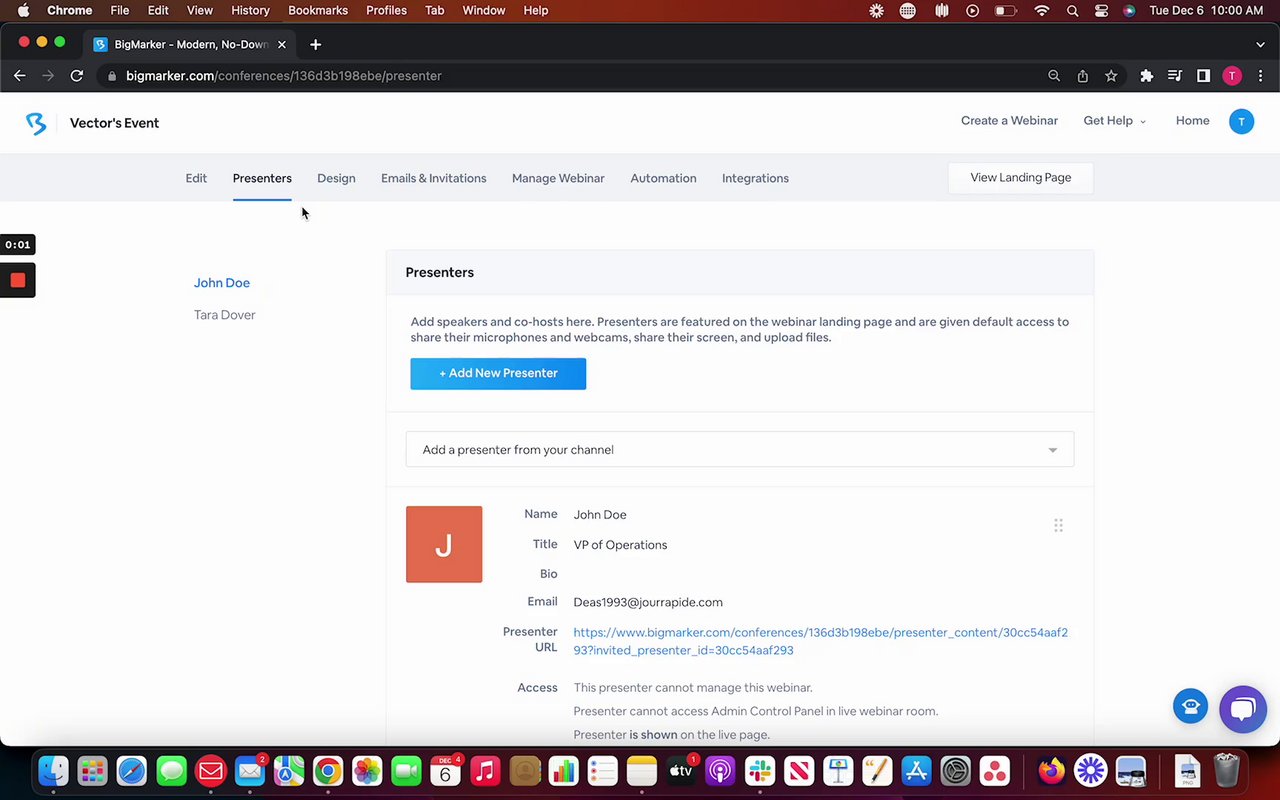Open Spotlight search in the menu bar
This screenshot has width=1280, height=800.
click(1073, 10)
